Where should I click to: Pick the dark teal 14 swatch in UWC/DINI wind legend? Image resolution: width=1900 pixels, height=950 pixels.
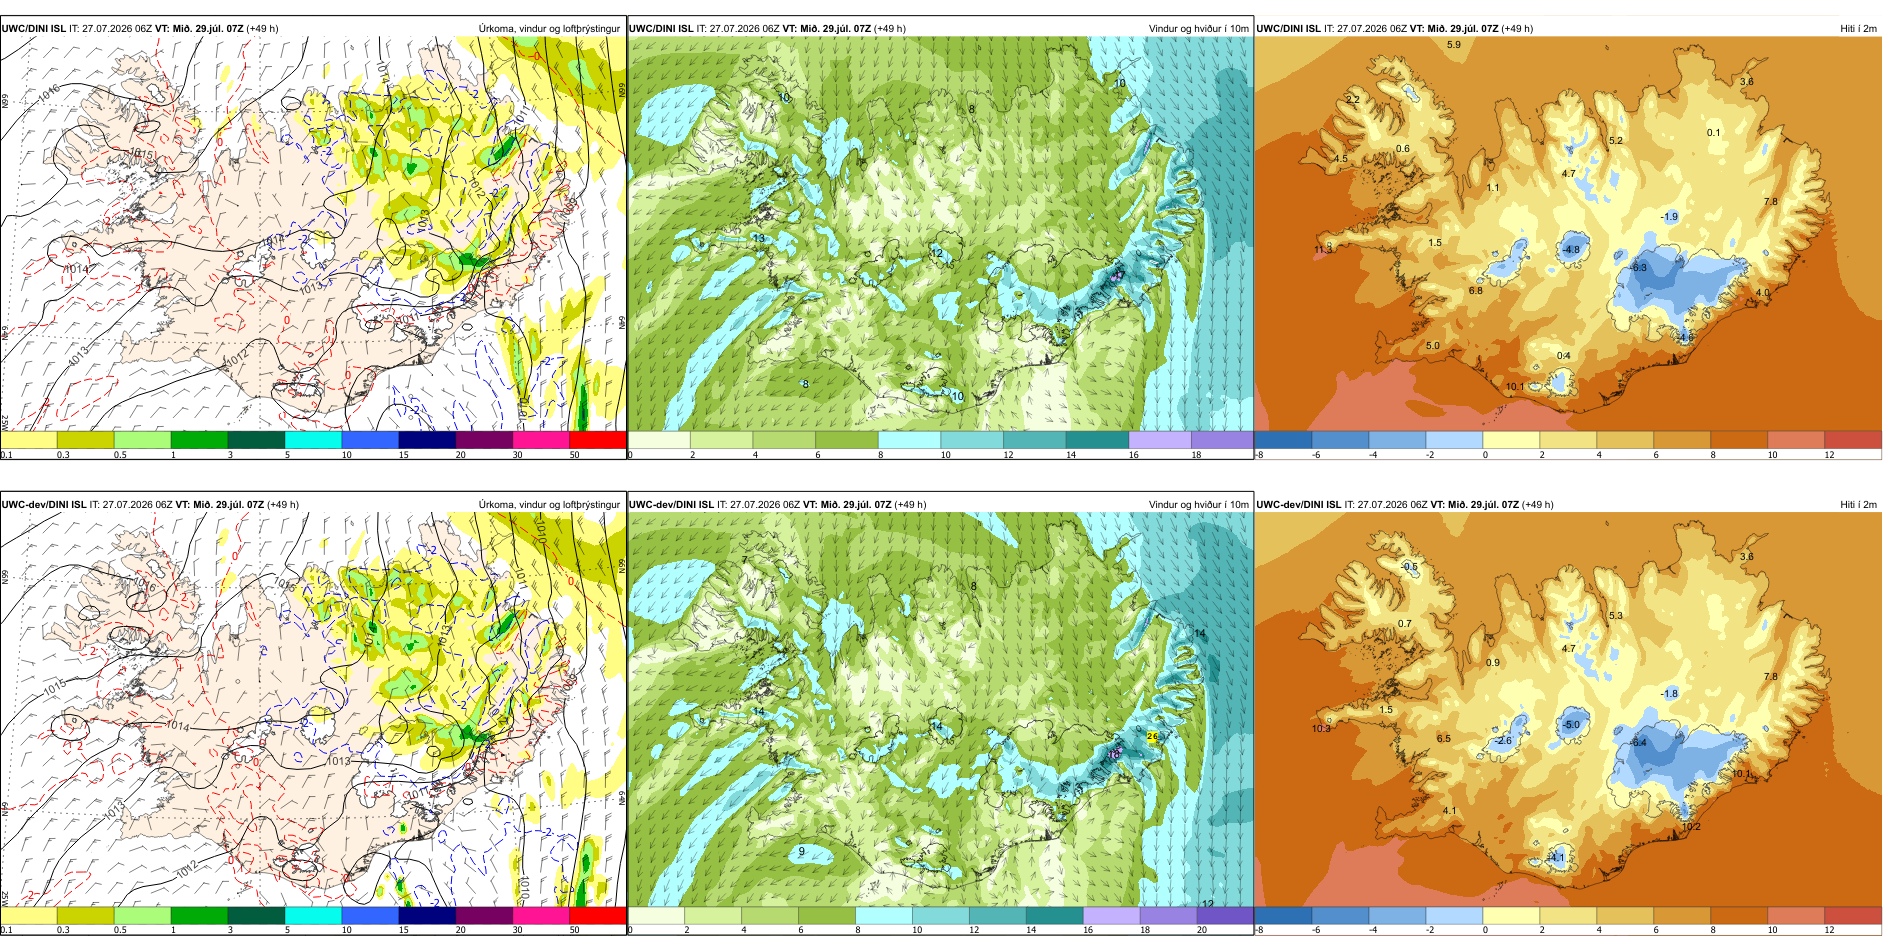pos(1097,439)
